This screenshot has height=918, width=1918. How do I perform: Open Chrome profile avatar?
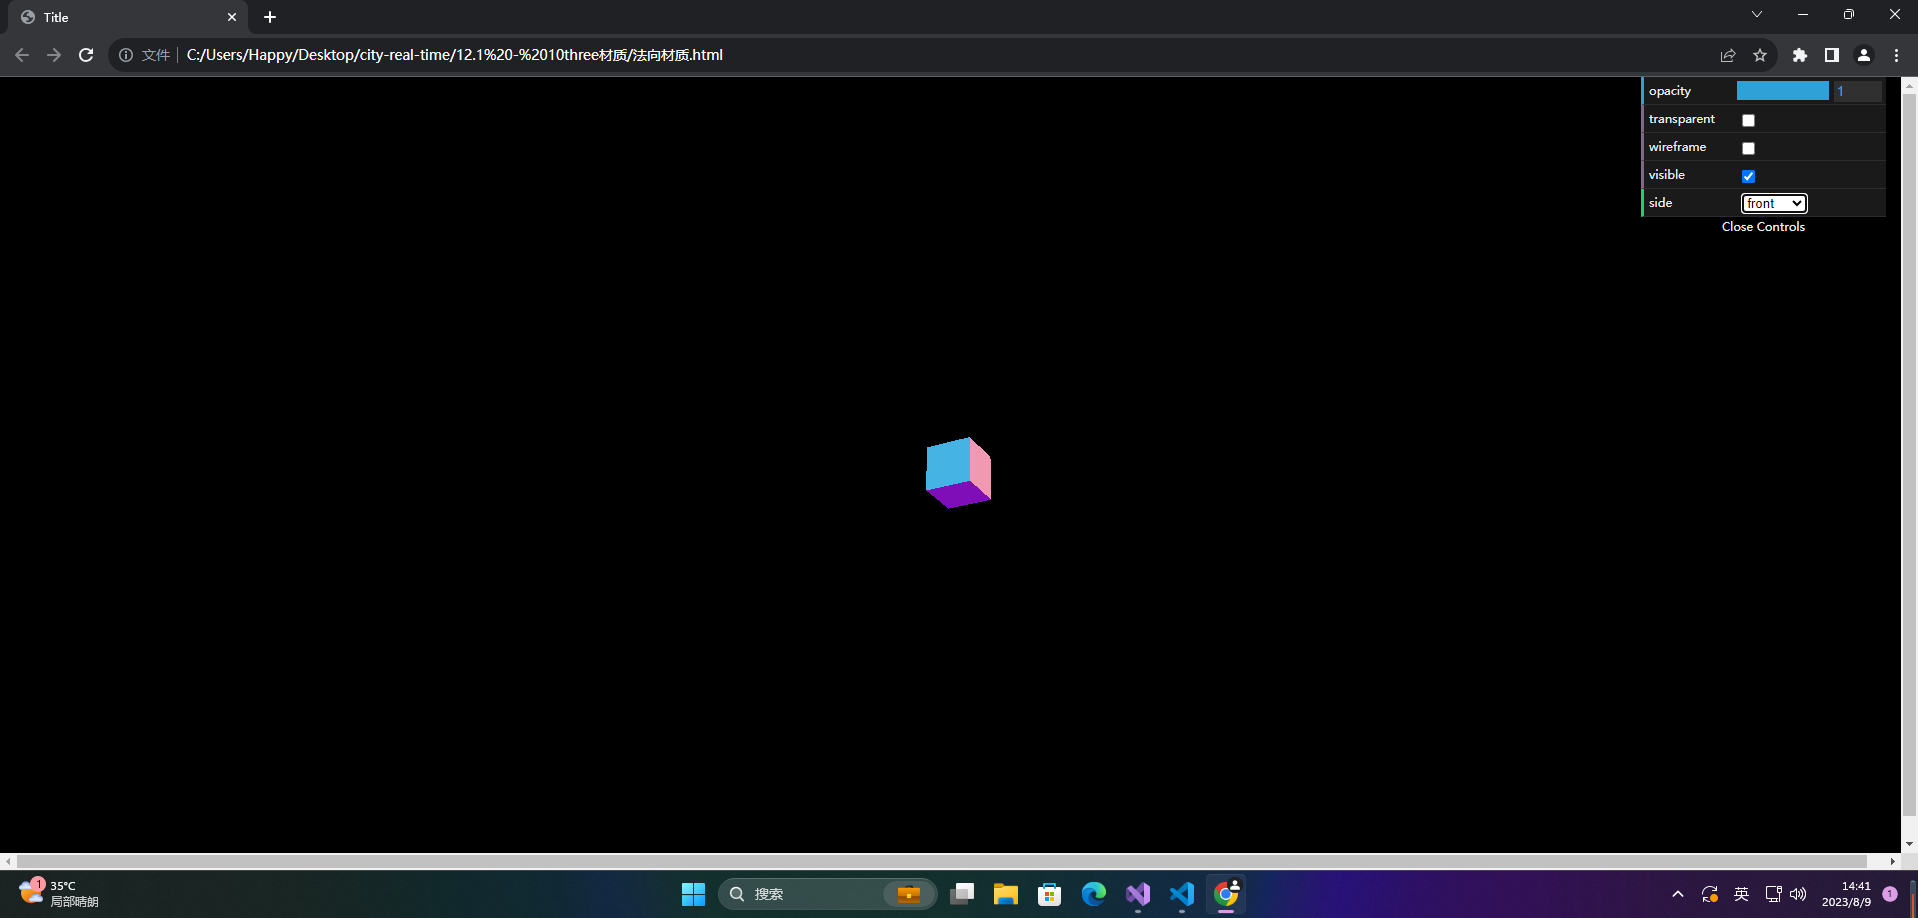click(1864, 55)
